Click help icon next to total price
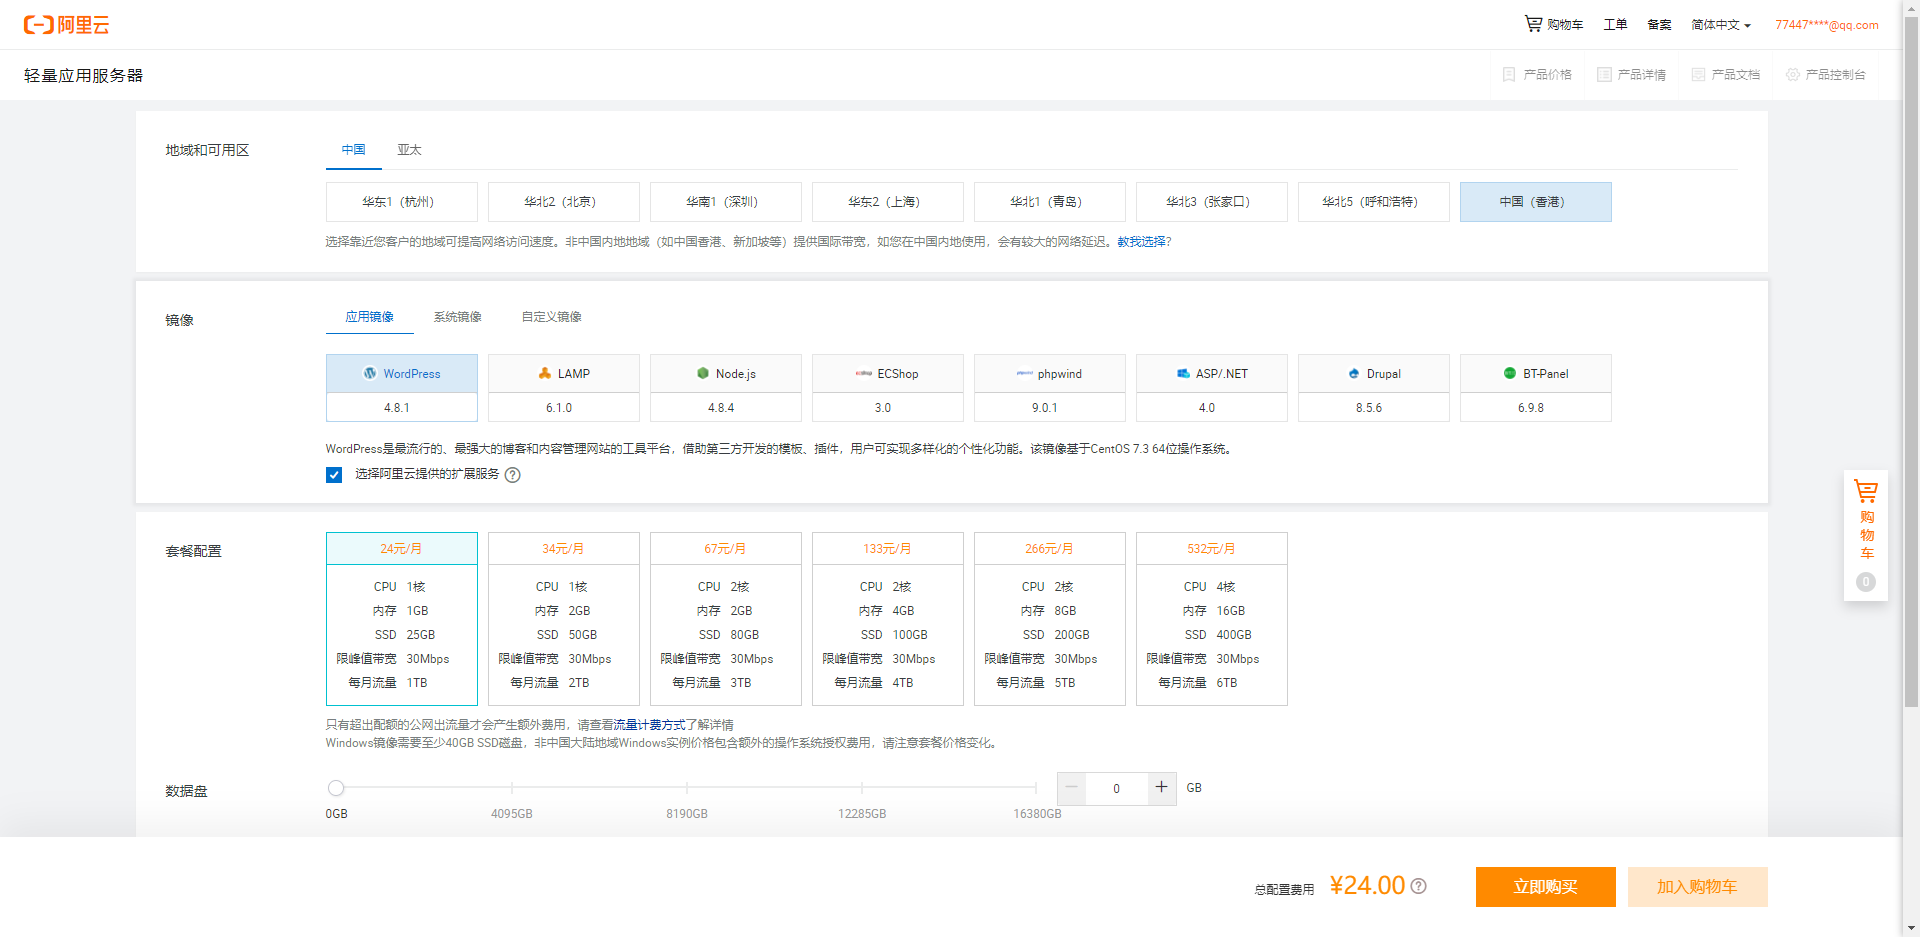Image resolution: width=1920 pixels, height=937 pixels. tap(1419, 886)
